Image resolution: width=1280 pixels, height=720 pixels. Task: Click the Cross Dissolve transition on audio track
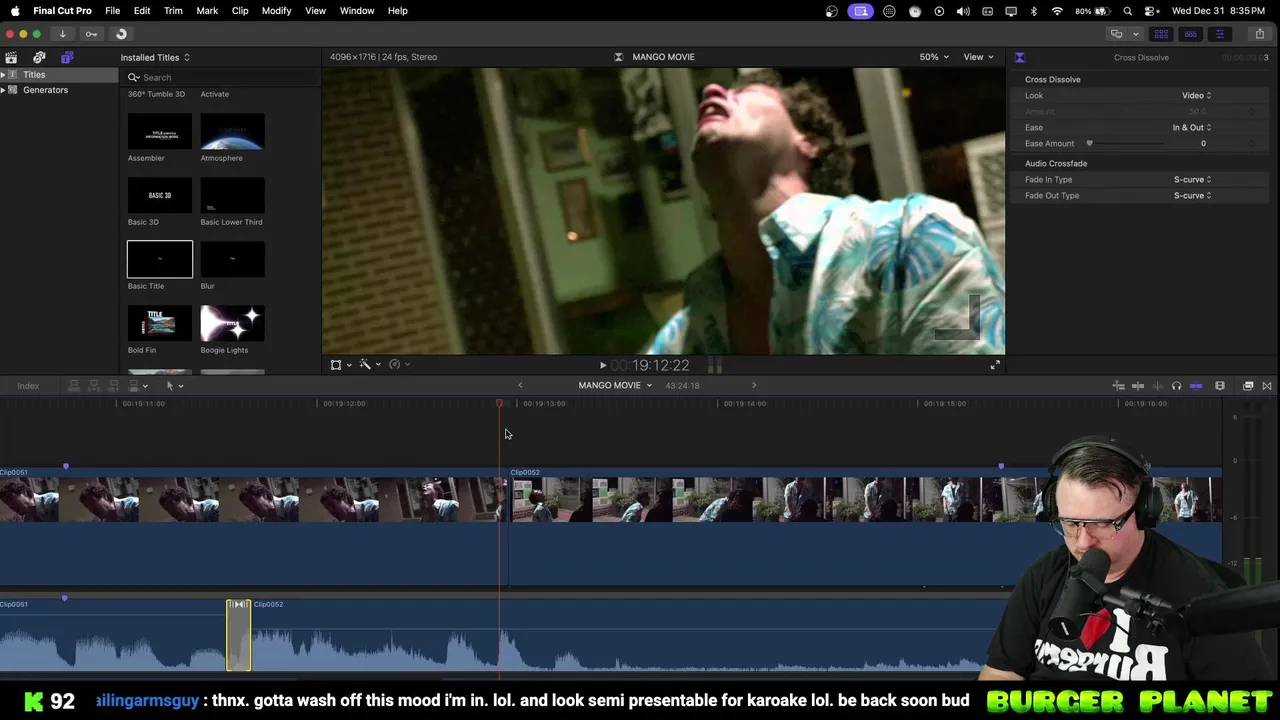pos(238,635)
